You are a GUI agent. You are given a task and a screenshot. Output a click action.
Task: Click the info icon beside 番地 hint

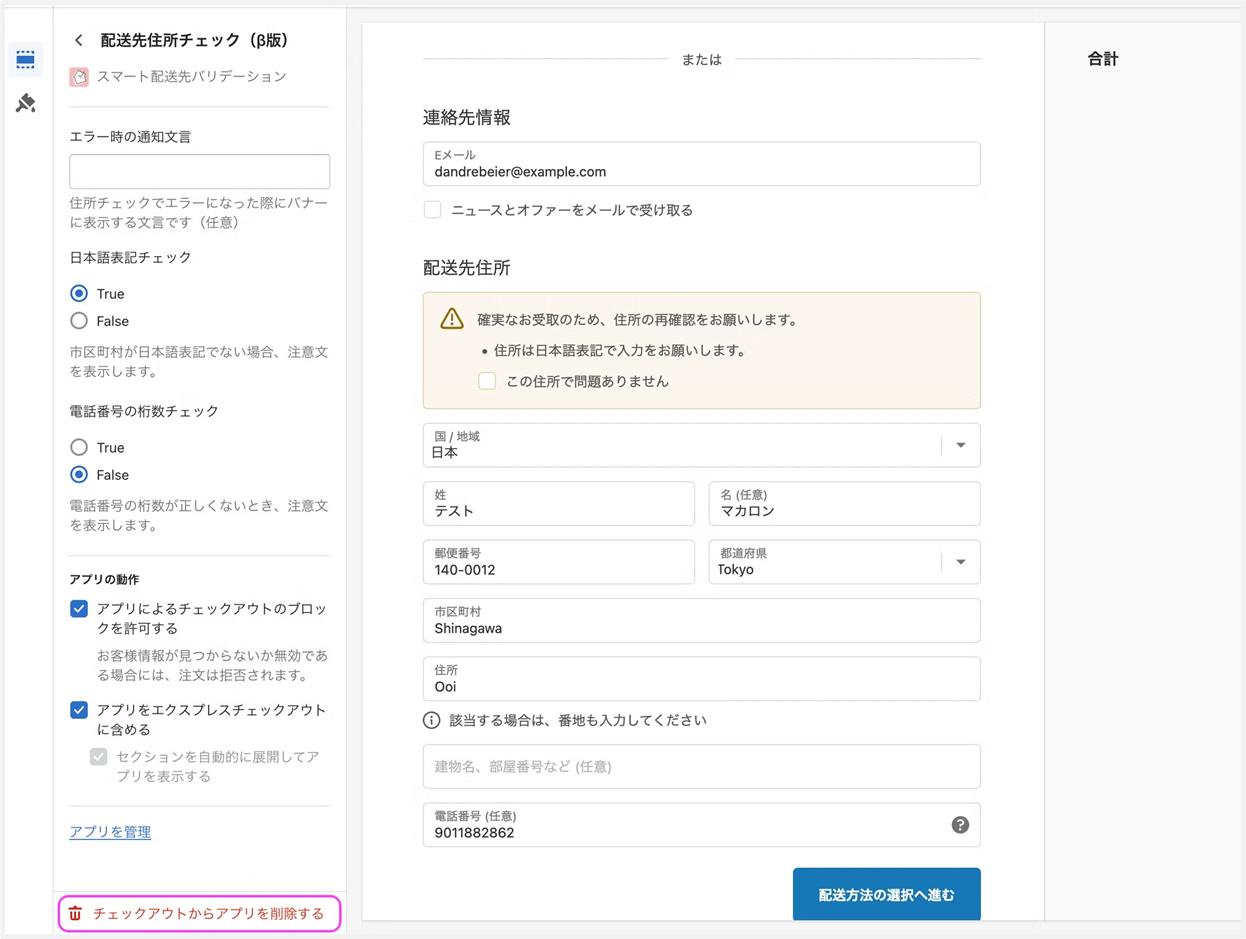pyautogui.click(x=432, y=720)
